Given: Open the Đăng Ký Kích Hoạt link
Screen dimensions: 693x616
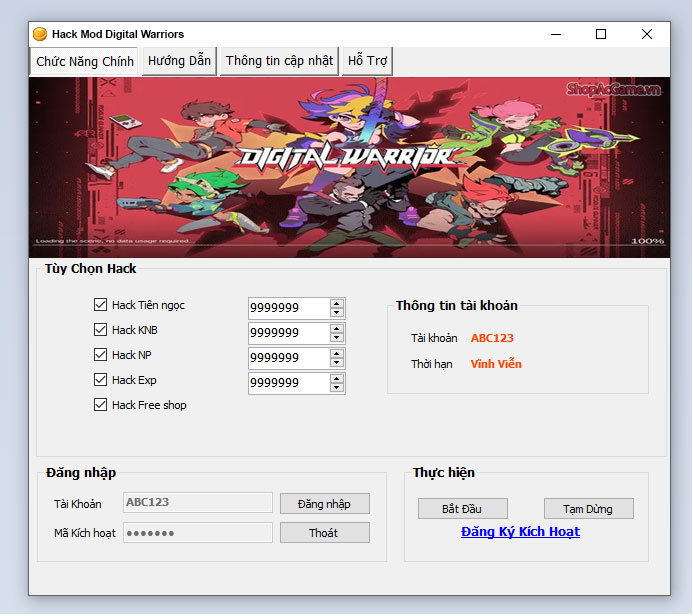Looking at the screenshot, I should (521, 532).
